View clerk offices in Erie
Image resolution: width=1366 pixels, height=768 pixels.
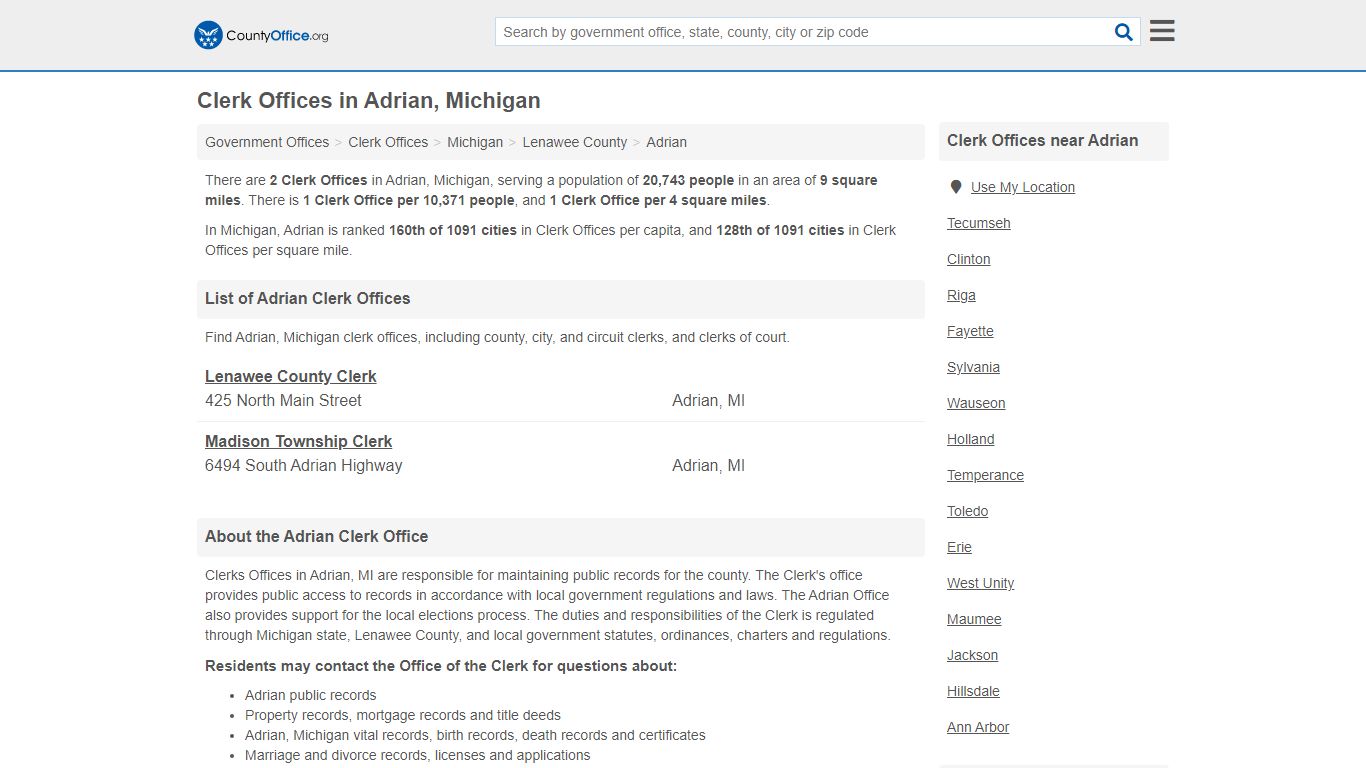[959, 547]
